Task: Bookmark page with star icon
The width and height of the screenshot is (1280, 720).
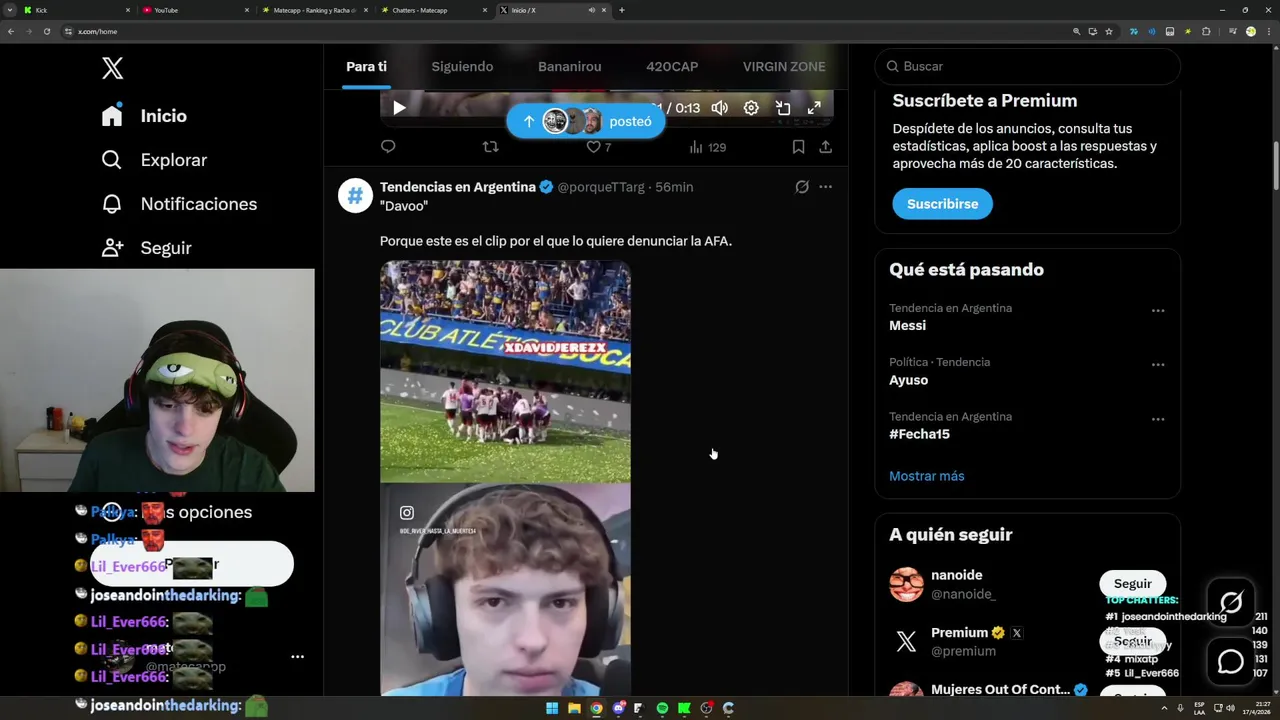Action: [1109, 31]
